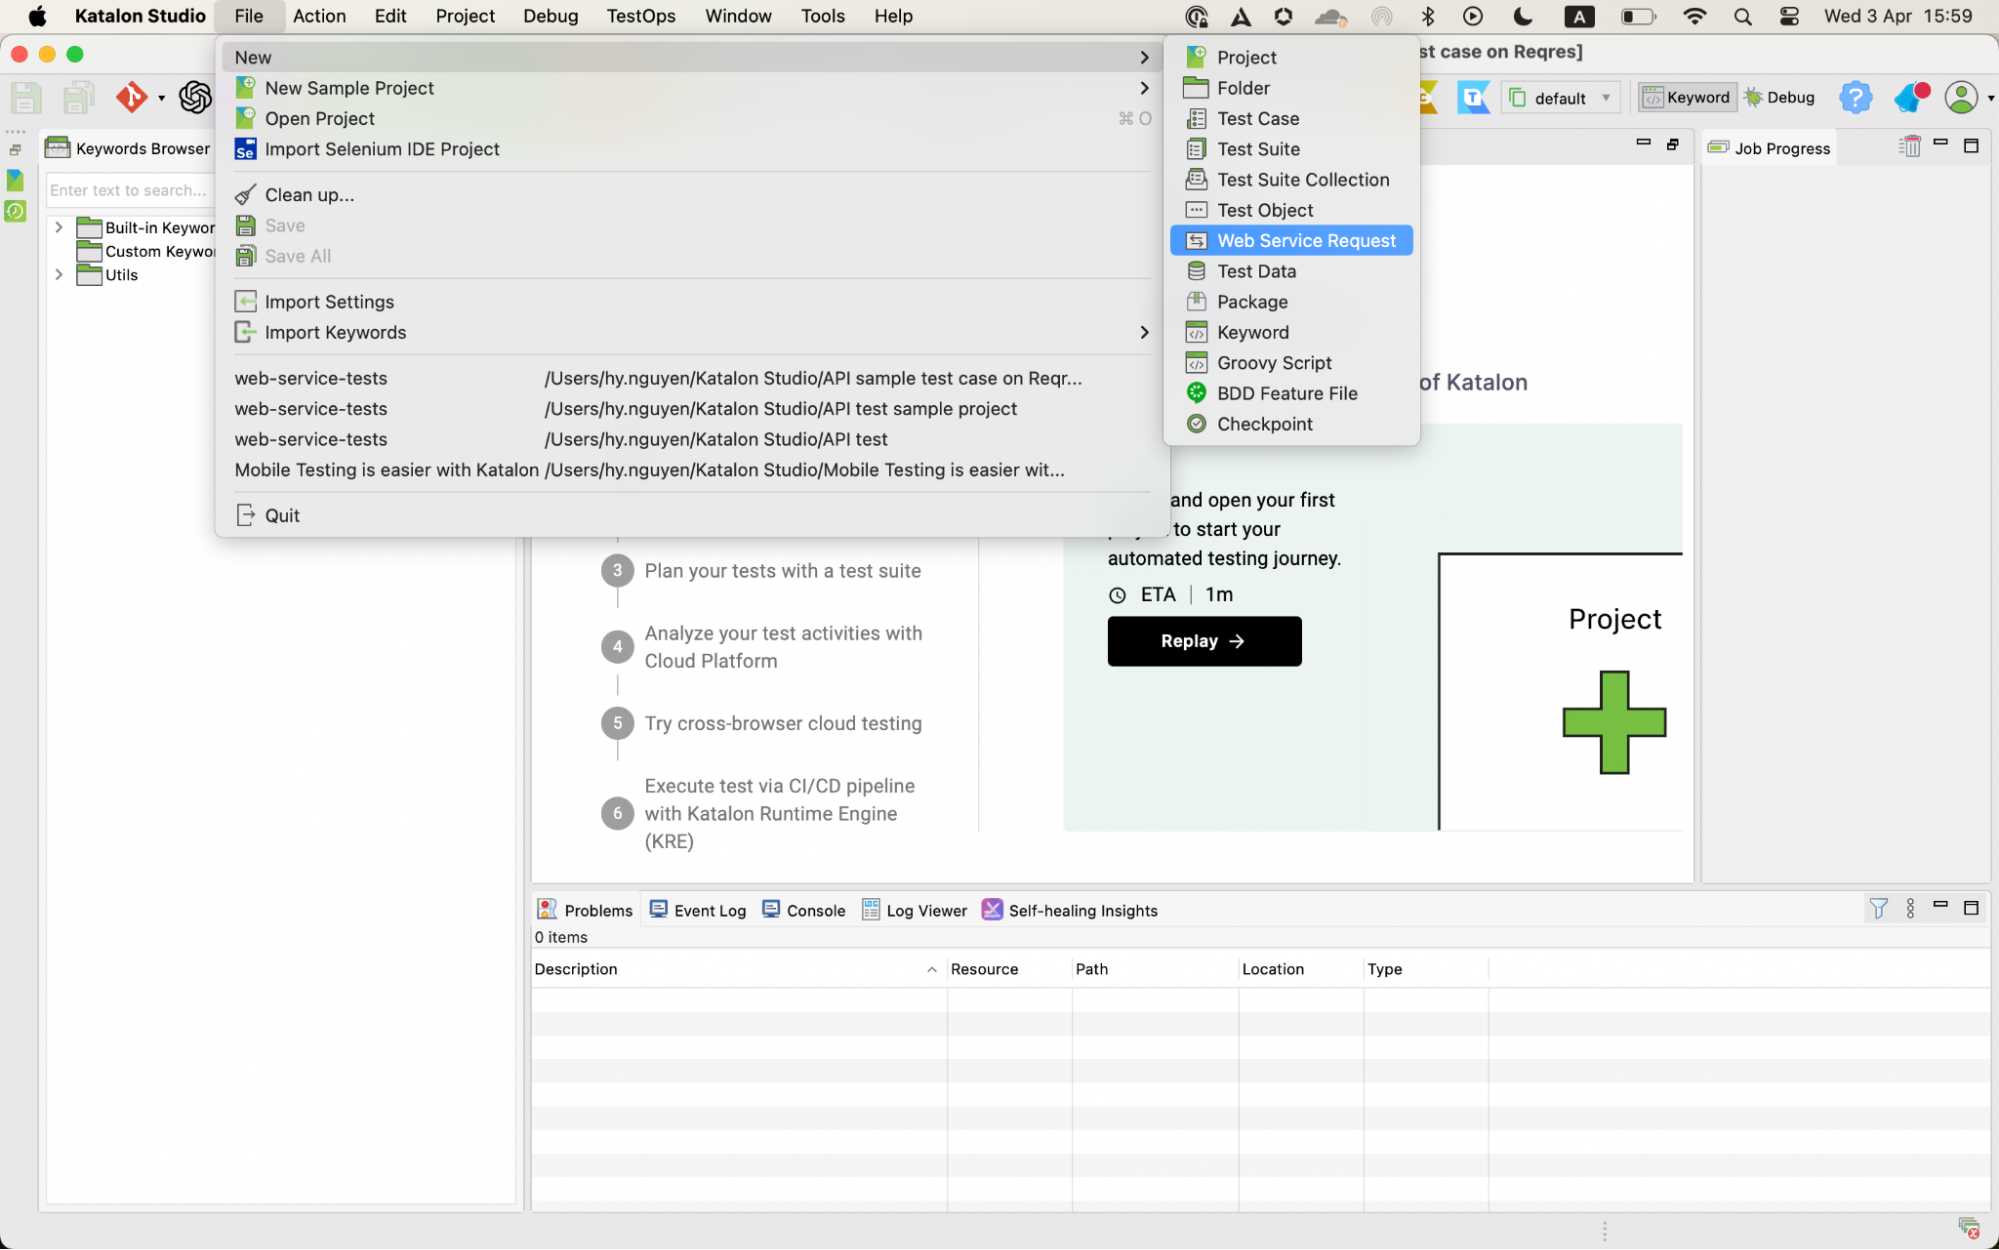Open the TestOps menu in menu bar
Viewport: 1999px width, 1250px height.
point(640,16)
